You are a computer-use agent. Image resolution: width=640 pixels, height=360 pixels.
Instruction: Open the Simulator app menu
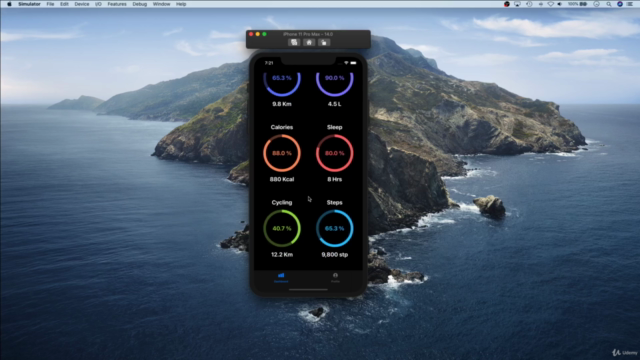(x=29, y=4)
